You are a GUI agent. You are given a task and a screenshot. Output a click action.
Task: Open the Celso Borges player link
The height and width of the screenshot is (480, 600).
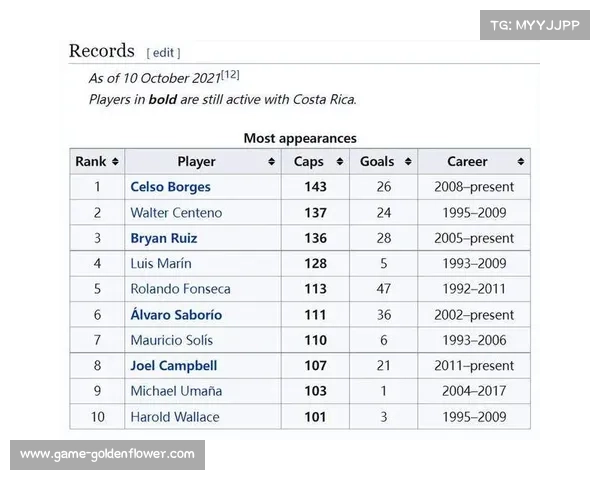click(x=170, y=187)
